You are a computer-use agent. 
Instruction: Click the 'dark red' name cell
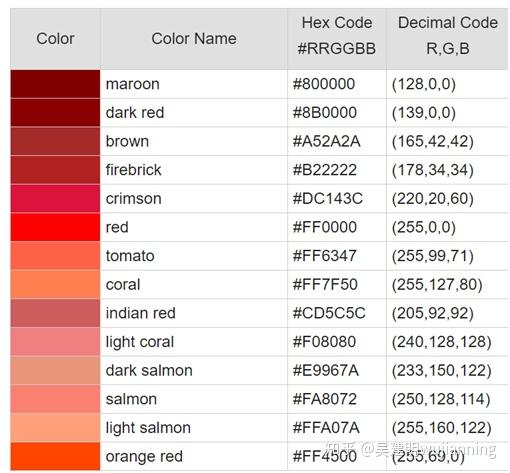coord(194,113)
